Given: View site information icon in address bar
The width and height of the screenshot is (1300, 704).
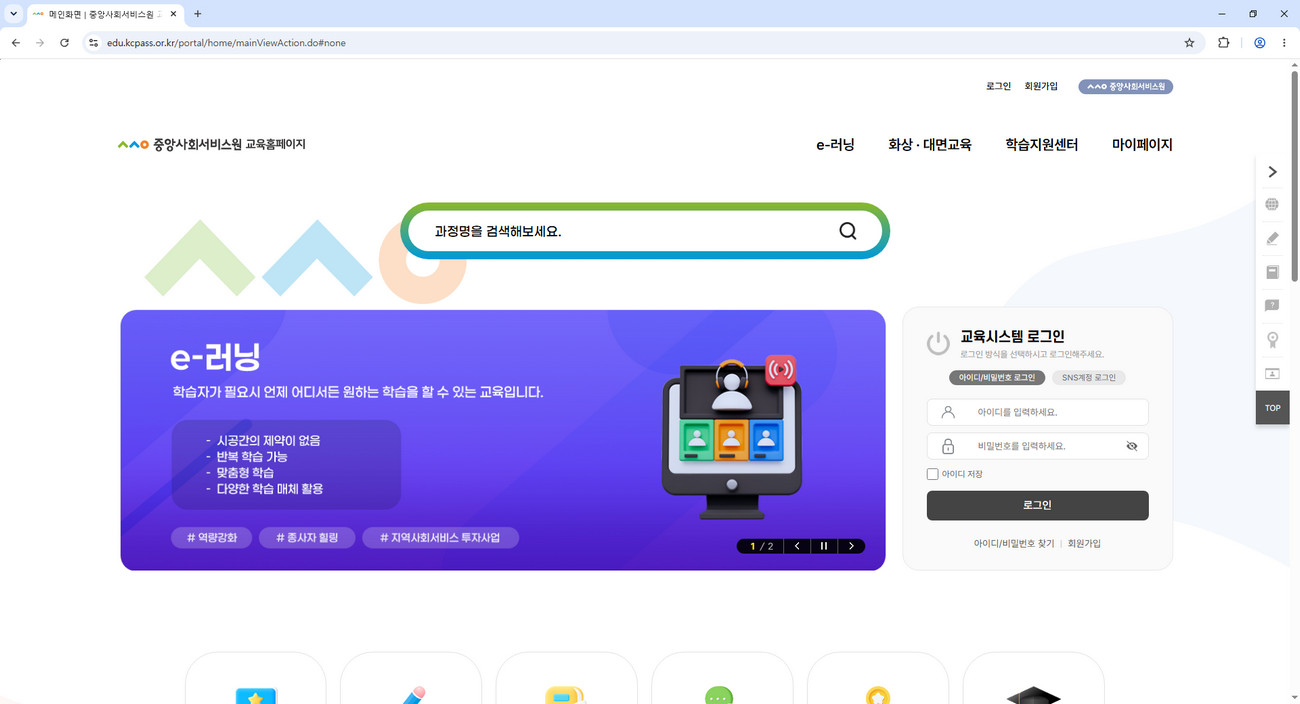Looking at the screenshot, I should click(x=93, y=43).
